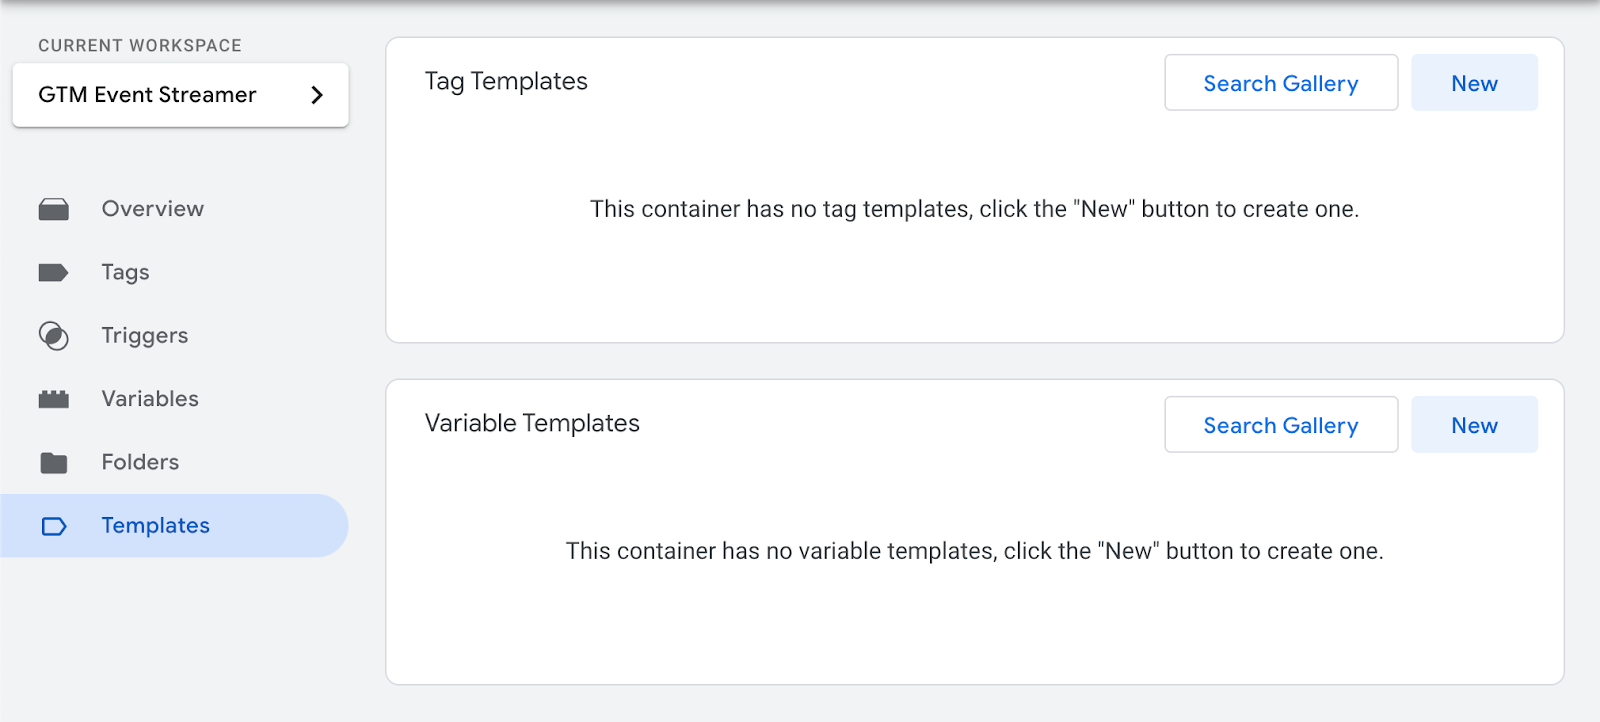Screen dimensions: 1600x722
Task: Select the Templates text label
Action: pyautogui.click(x=156, y=526)
